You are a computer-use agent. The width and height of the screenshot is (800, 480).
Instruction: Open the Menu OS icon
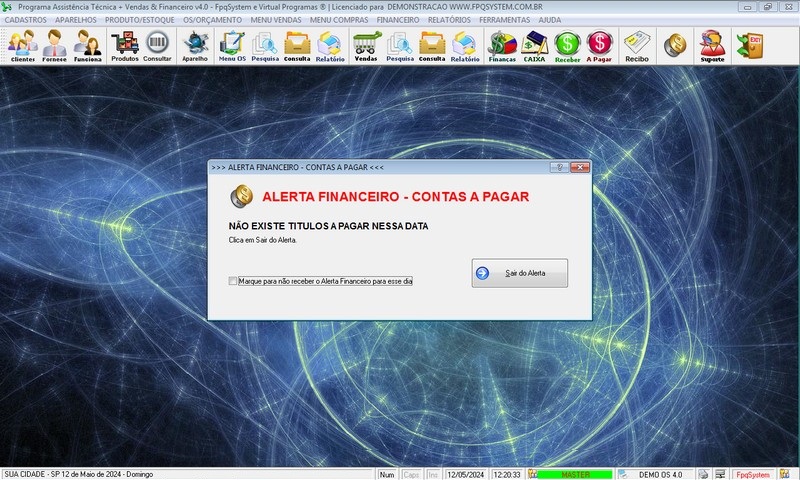(232, 45)
